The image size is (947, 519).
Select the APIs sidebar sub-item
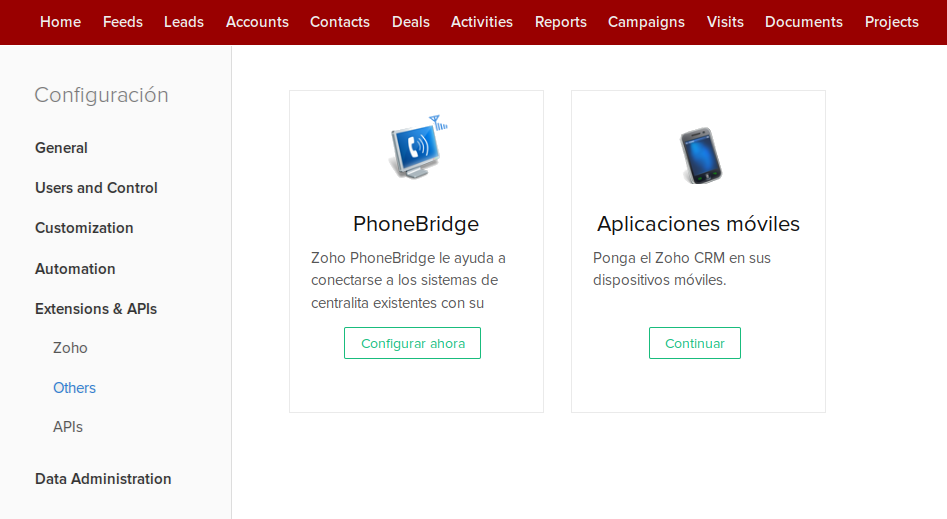coord(68,427)
